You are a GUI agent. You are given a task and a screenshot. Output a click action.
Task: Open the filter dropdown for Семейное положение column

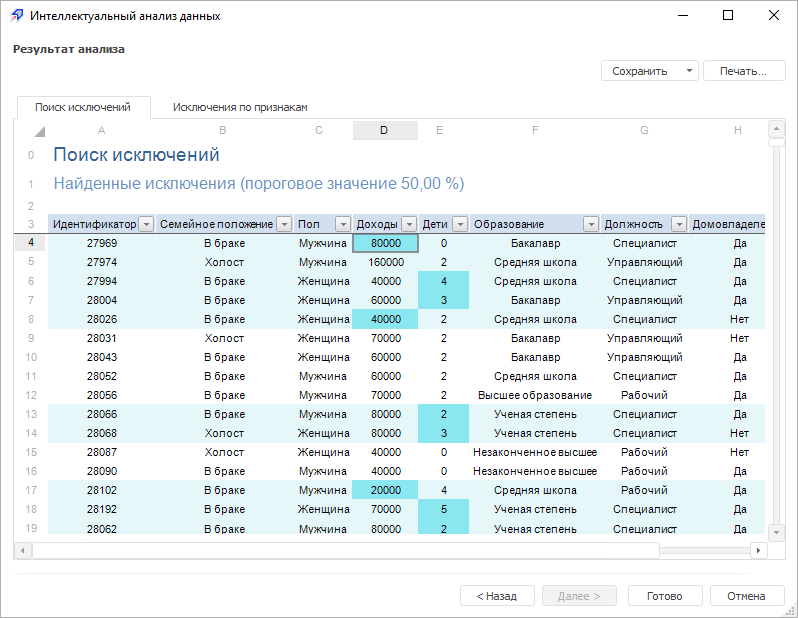point(284,224)
